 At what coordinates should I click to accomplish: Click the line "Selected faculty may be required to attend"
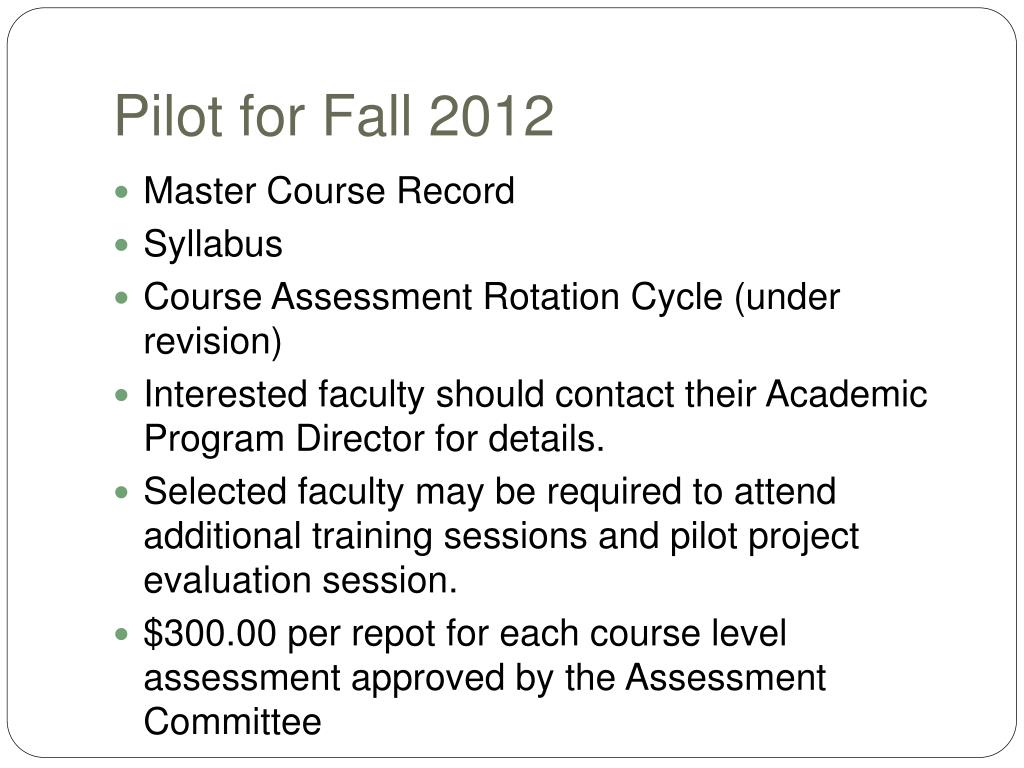point(490,492)
